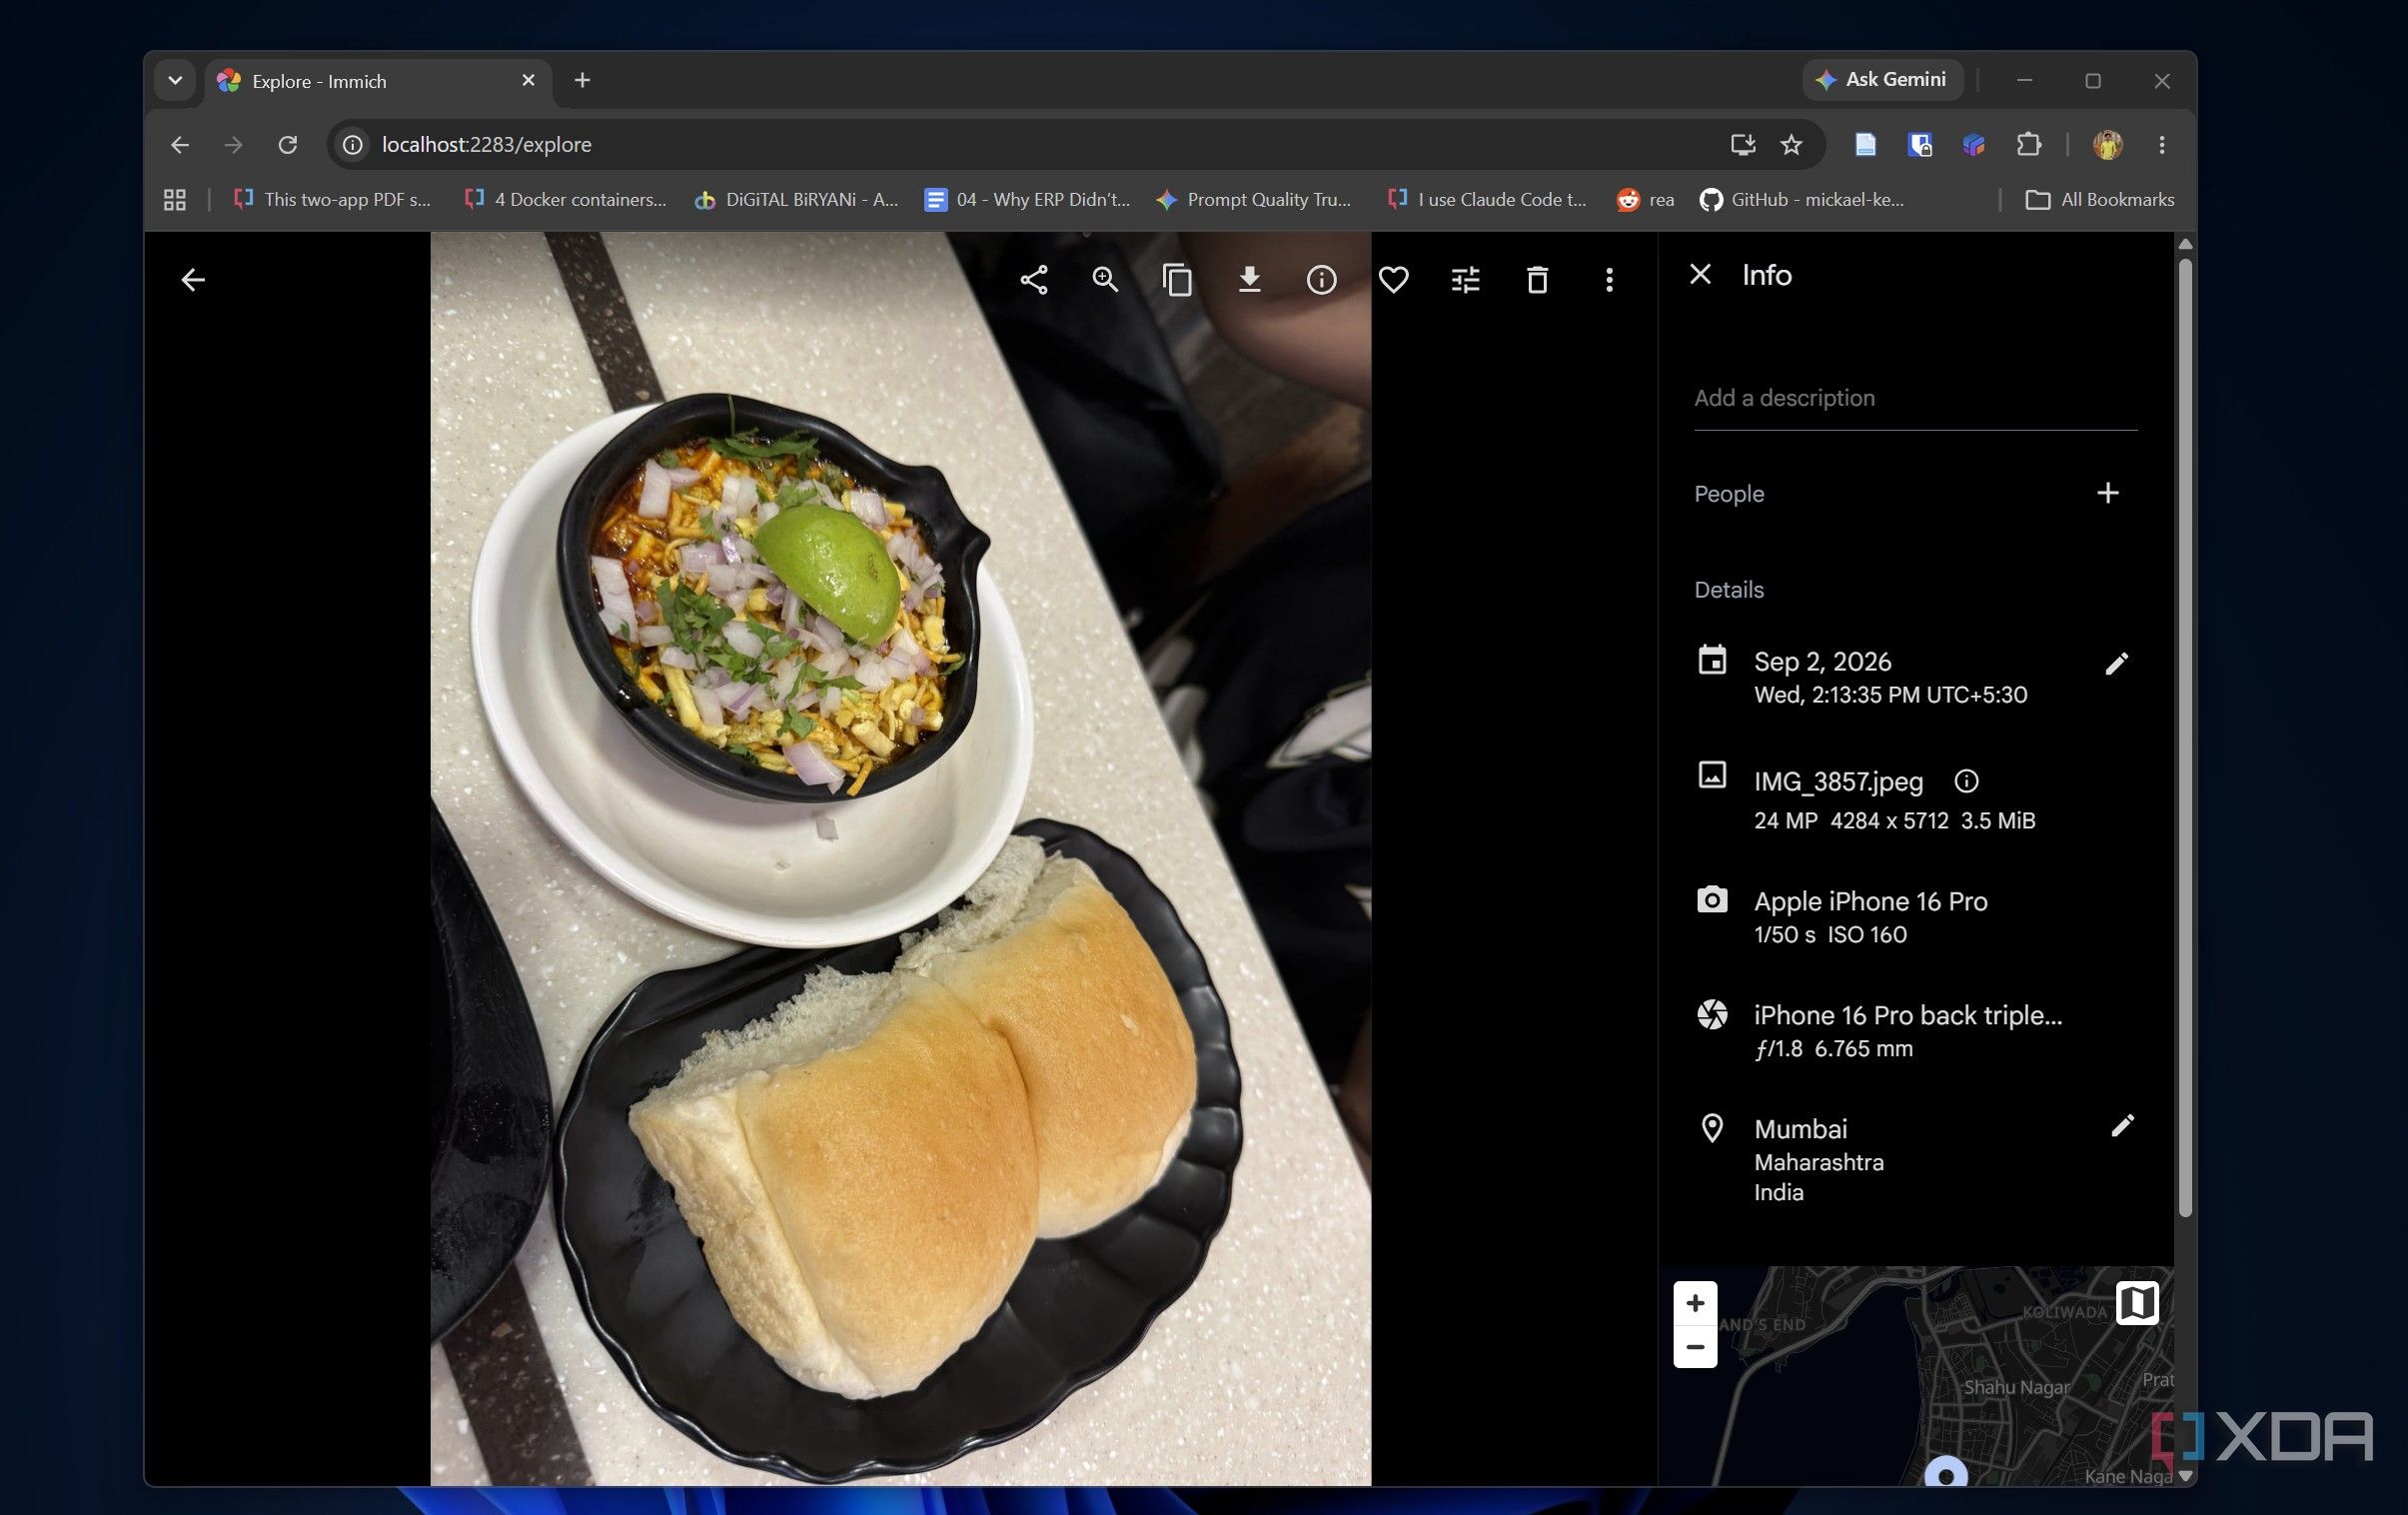Share this photo via the share icon

[1033, 280]
